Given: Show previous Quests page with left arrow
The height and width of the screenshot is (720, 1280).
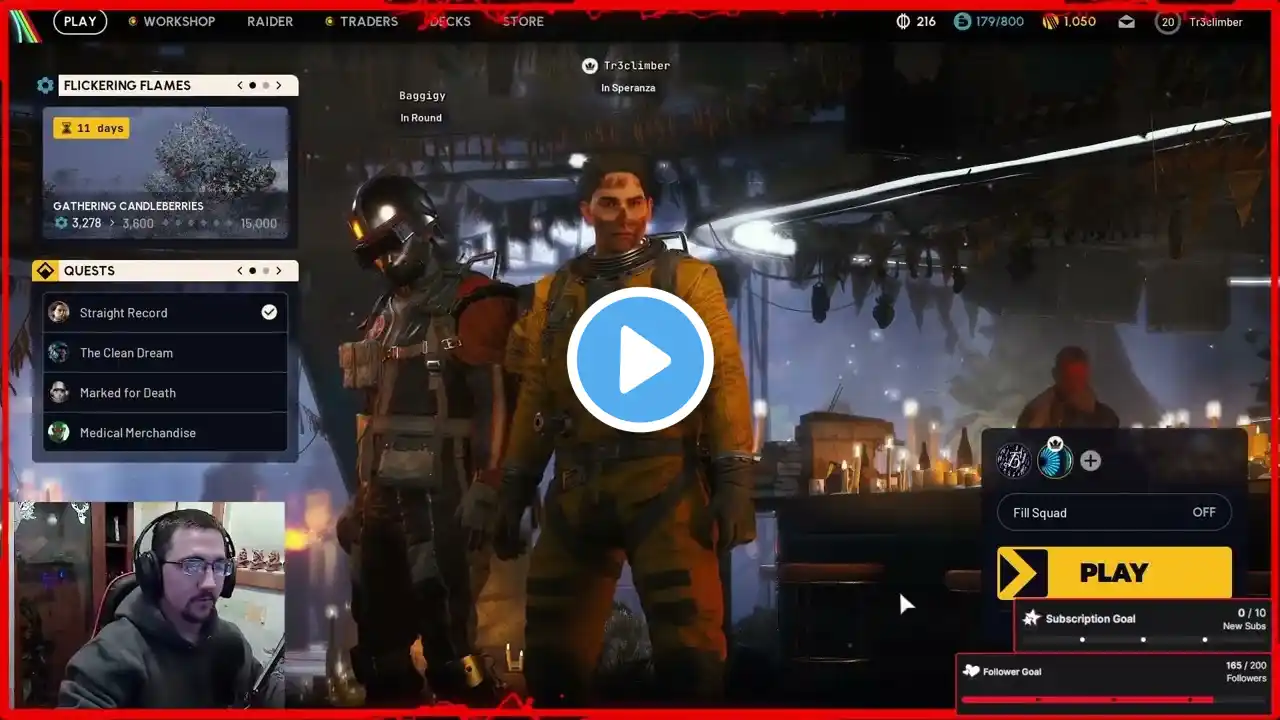Looking at the screenshot, I should pos(240,271).
